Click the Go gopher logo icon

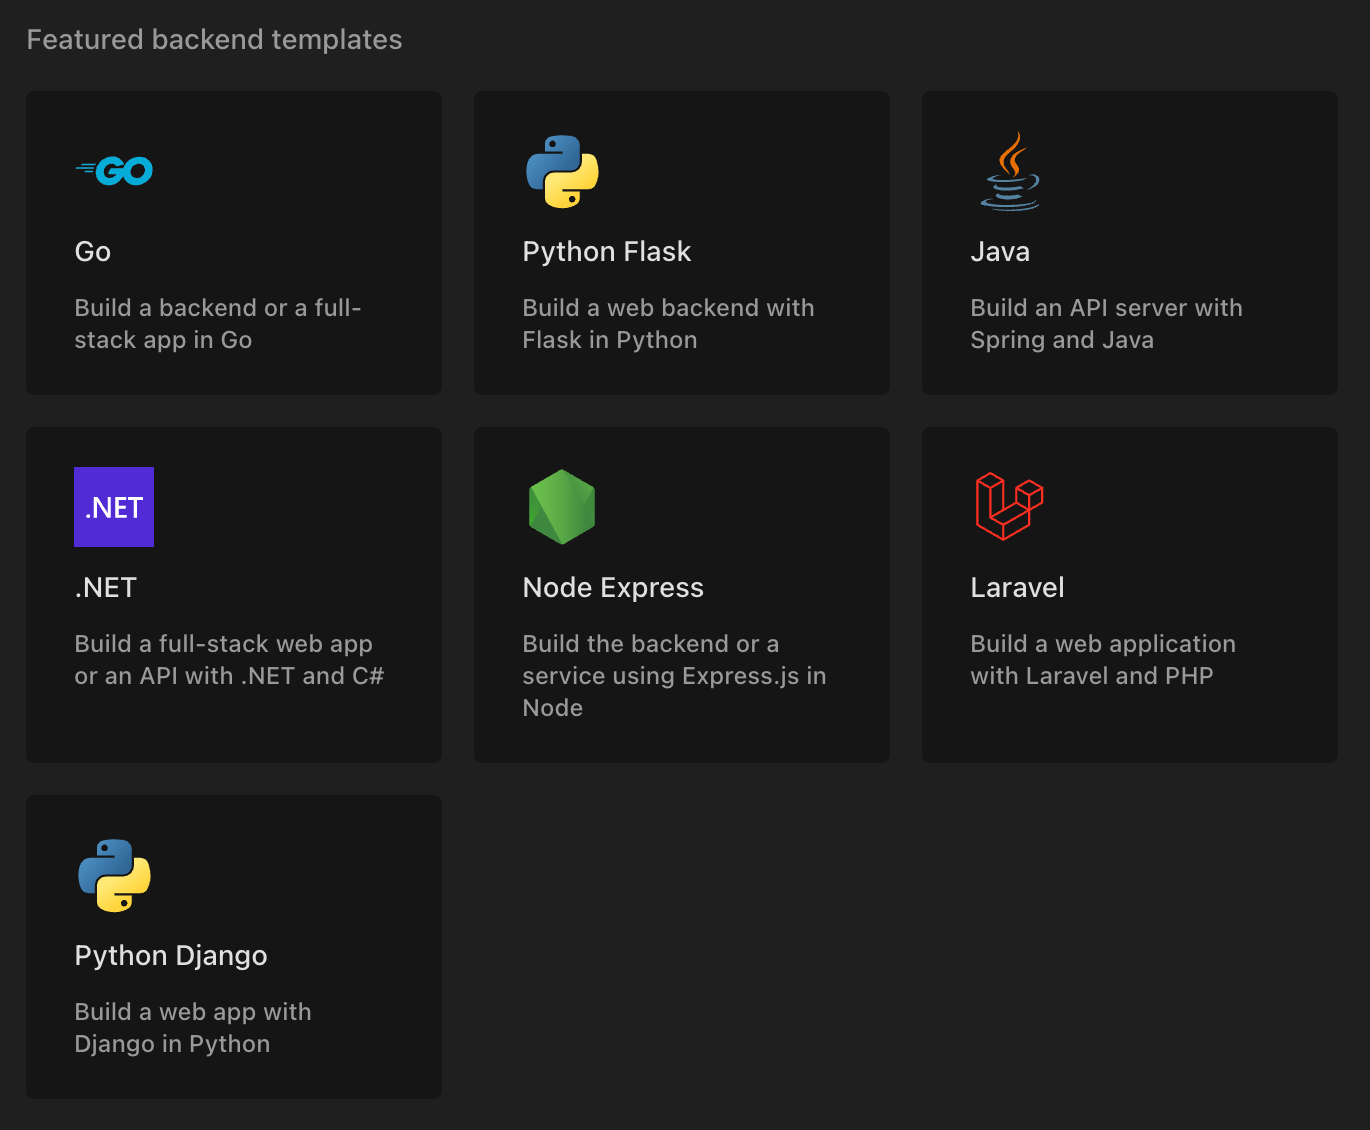click(x=114, y=171)
